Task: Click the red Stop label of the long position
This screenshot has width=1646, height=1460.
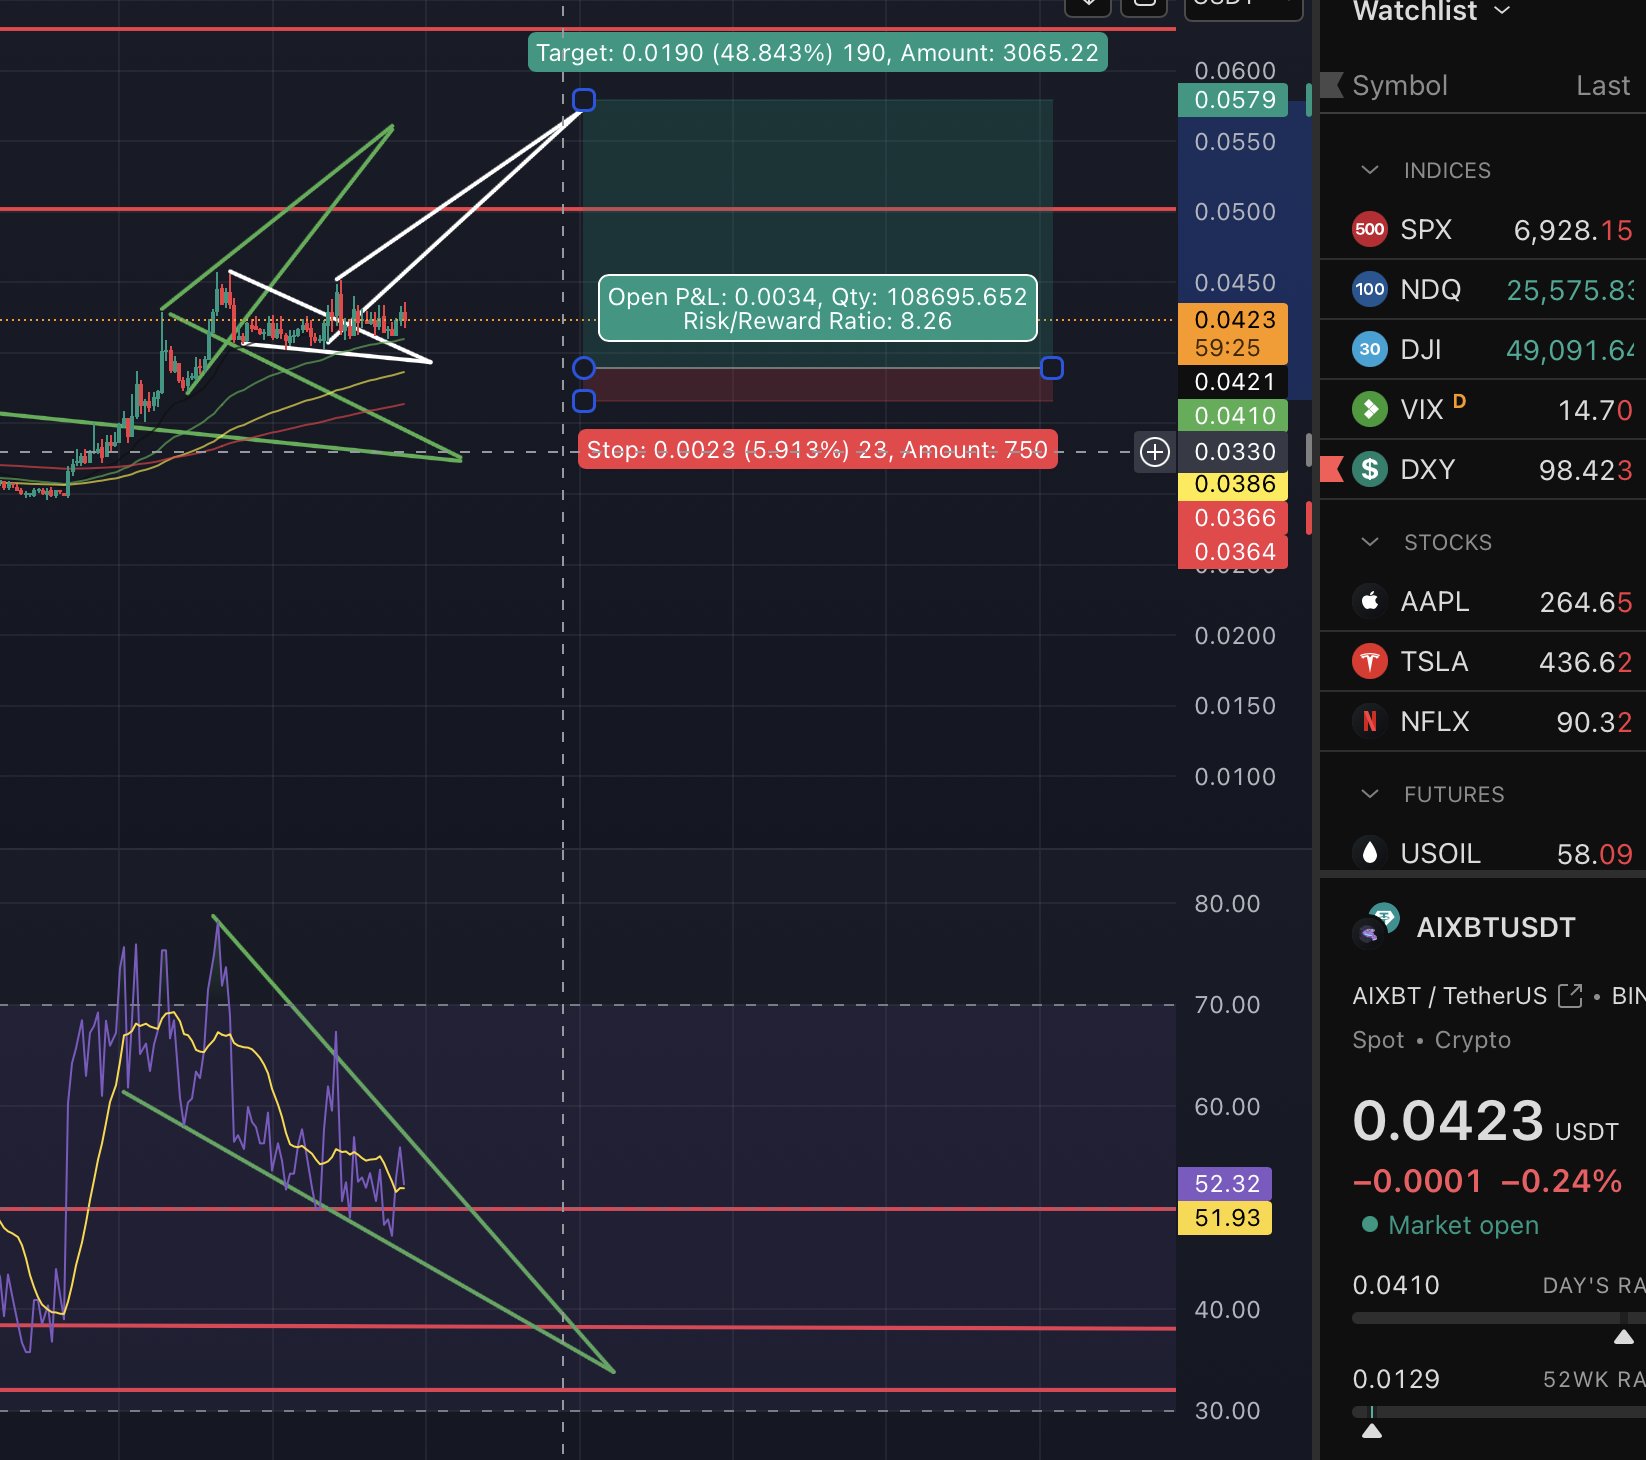Action: tap(817, 450)
